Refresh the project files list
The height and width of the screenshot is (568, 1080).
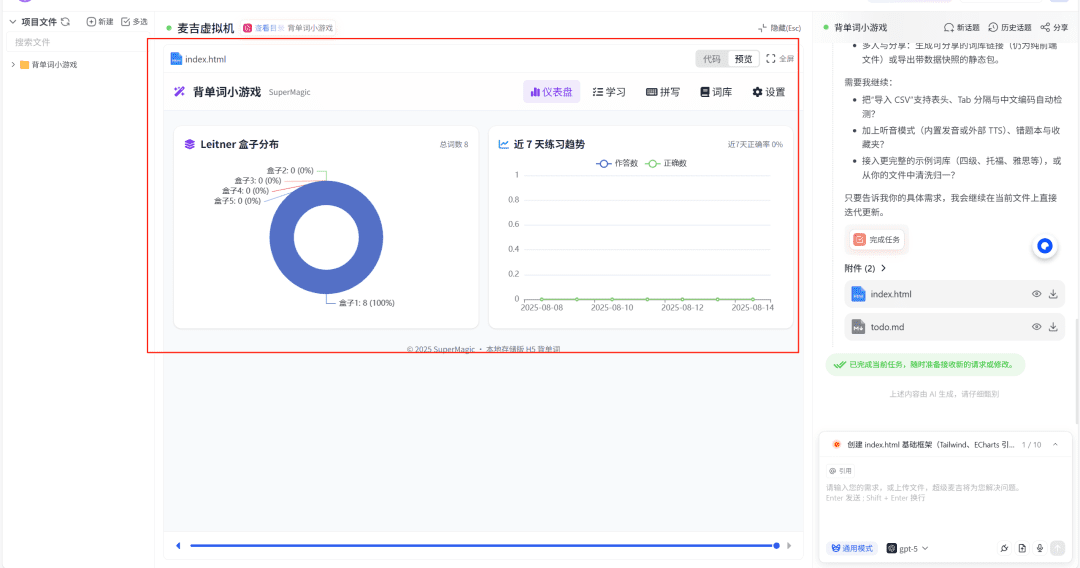pyautogui.click(x=65, y=21)
